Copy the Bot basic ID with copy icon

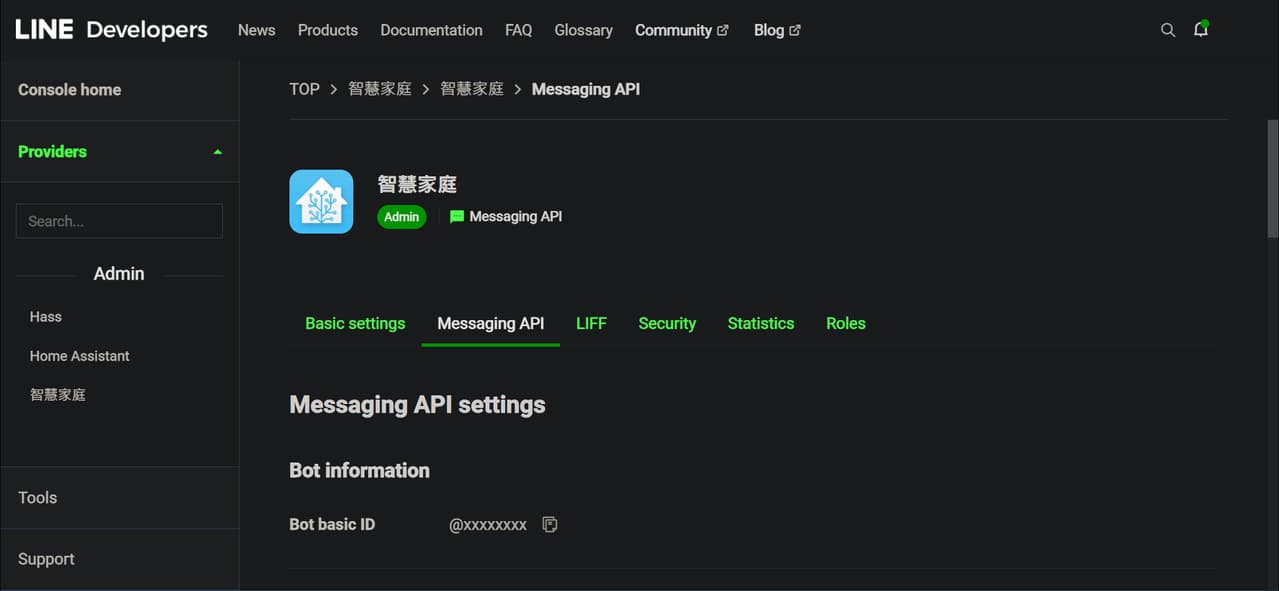click(549, 524)
